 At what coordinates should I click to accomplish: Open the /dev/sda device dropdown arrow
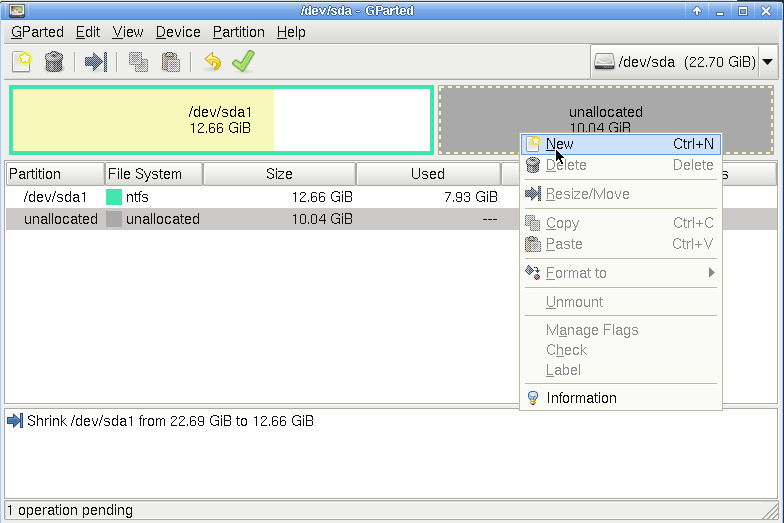click(x=768, y=62)
